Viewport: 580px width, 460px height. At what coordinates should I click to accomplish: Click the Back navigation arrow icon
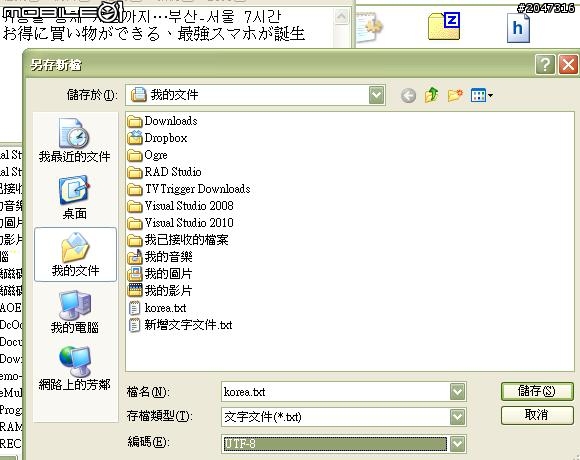tap(408, 96)
